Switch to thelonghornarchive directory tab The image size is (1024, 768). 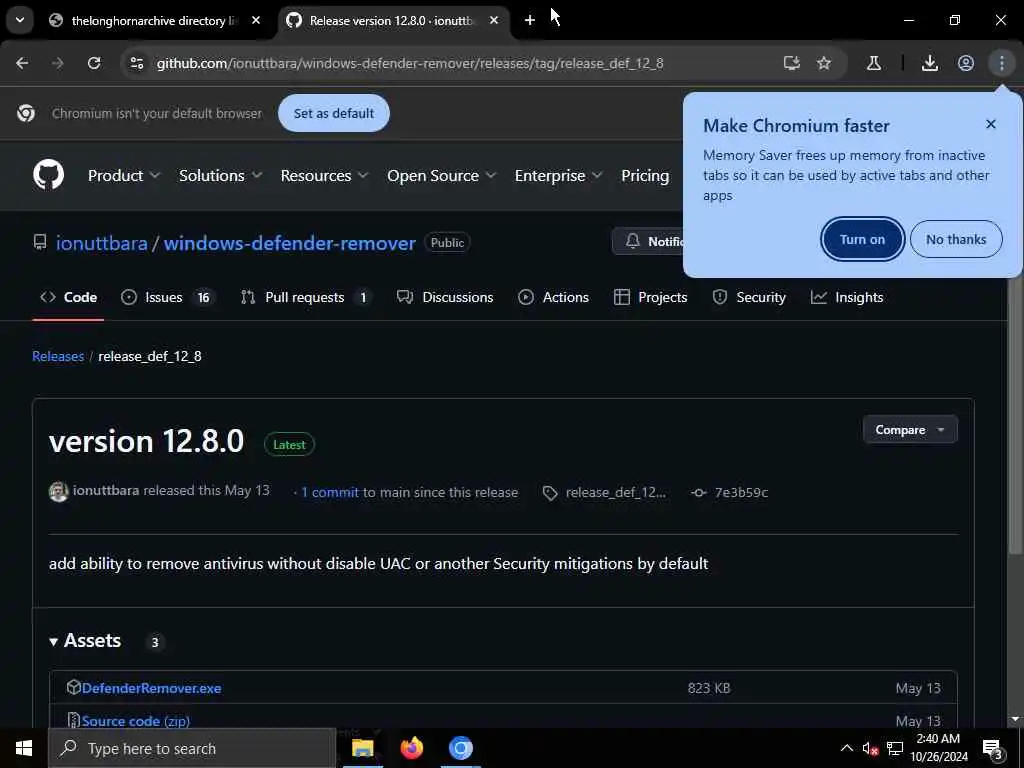tap(154, 20)
